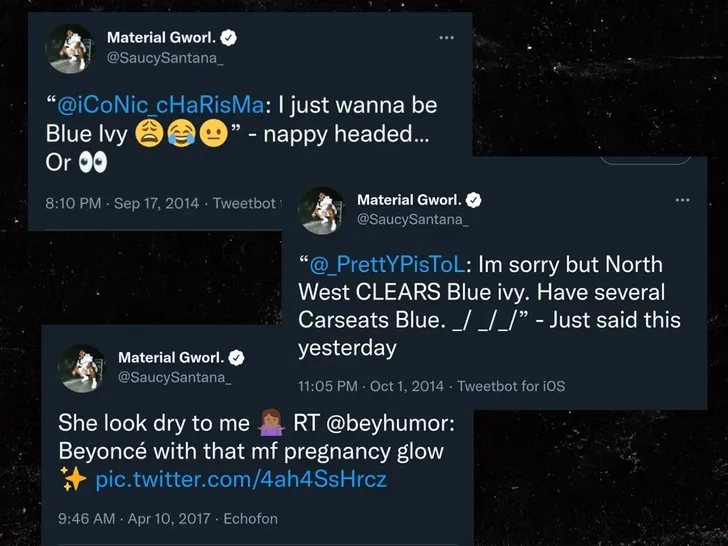Click the 11:05 PM · Oct 1, 2014 timestamp
This screenshot has height=546, width=728.
click(x=372, y=386)
